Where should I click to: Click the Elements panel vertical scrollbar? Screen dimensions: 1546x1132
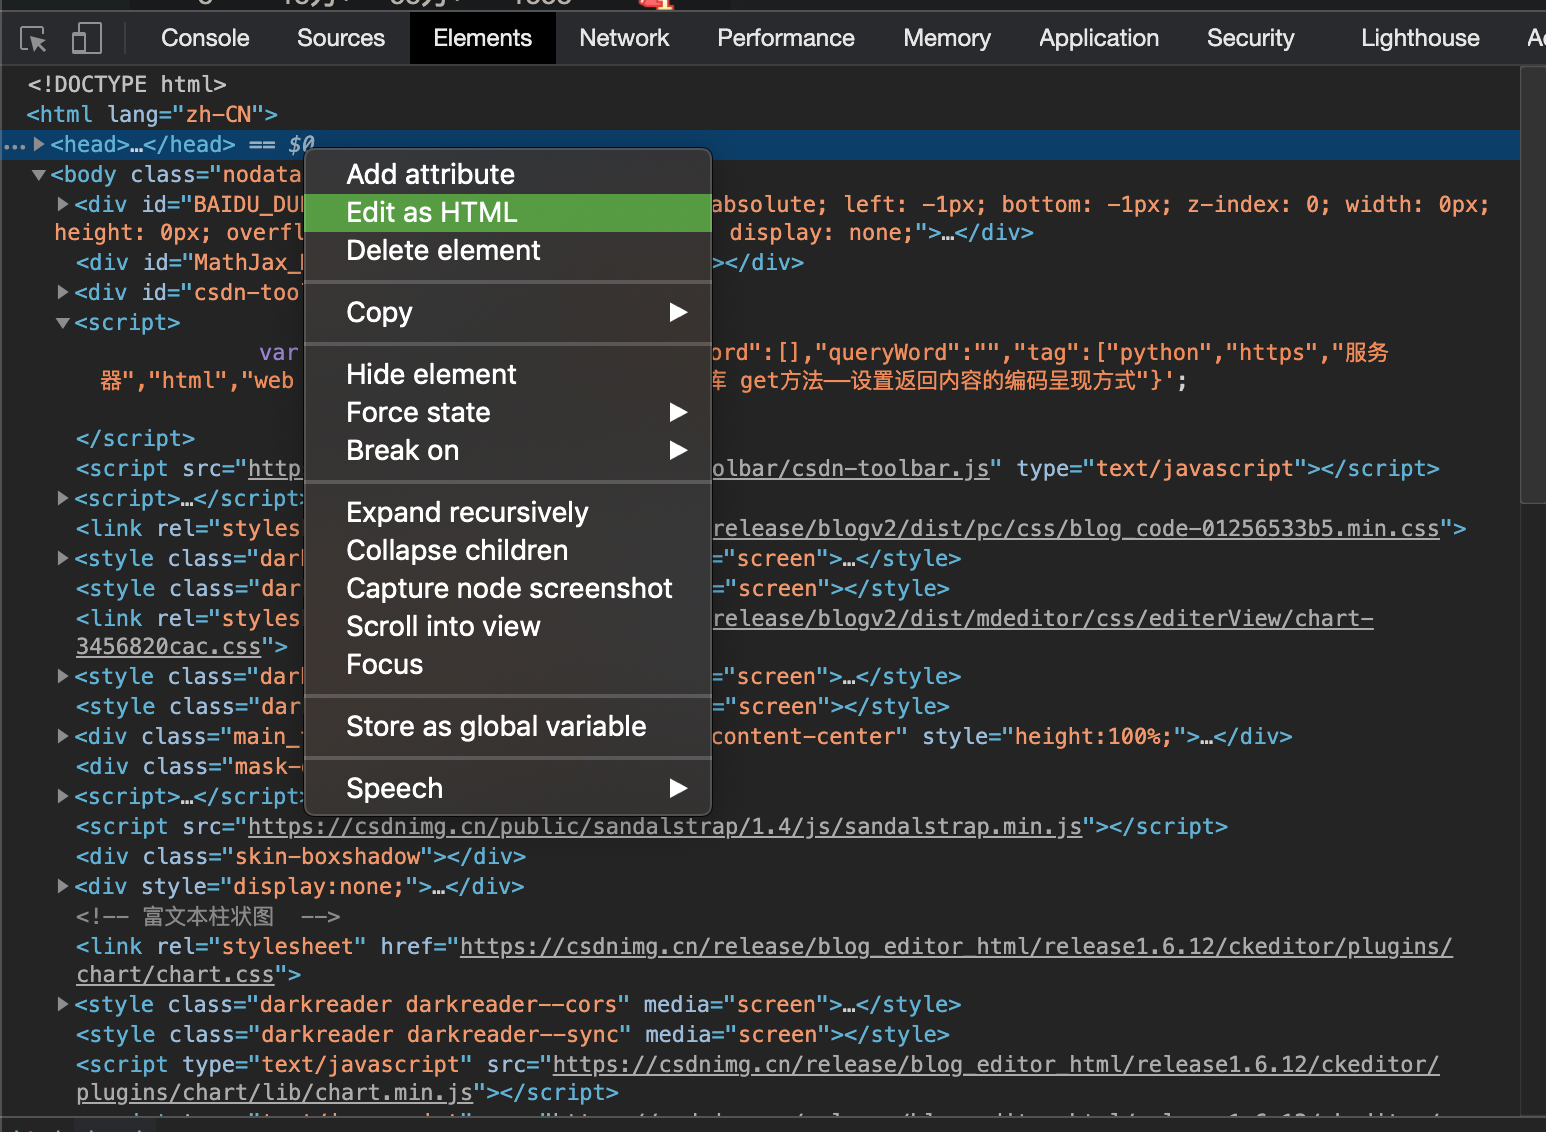point(1533,284)
